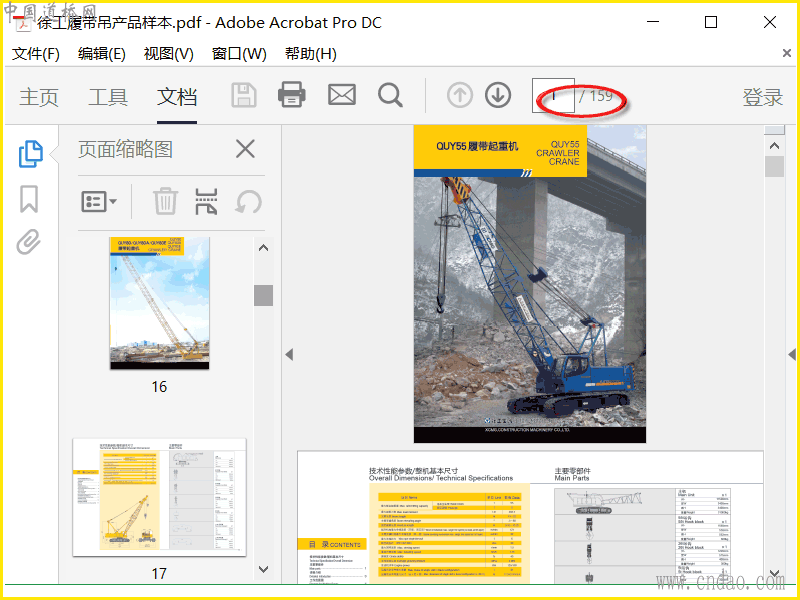The width and height of the screenshot is (800, 600).
Task: Open the 视图(V) menu
Action: pyautogui.click(x=168, y=54)
